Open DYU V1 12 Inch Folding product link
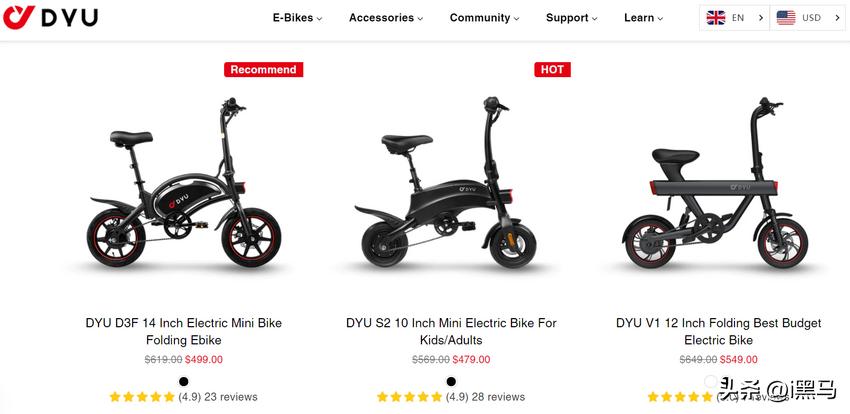The image size is (850, 414). click(719, 332)
